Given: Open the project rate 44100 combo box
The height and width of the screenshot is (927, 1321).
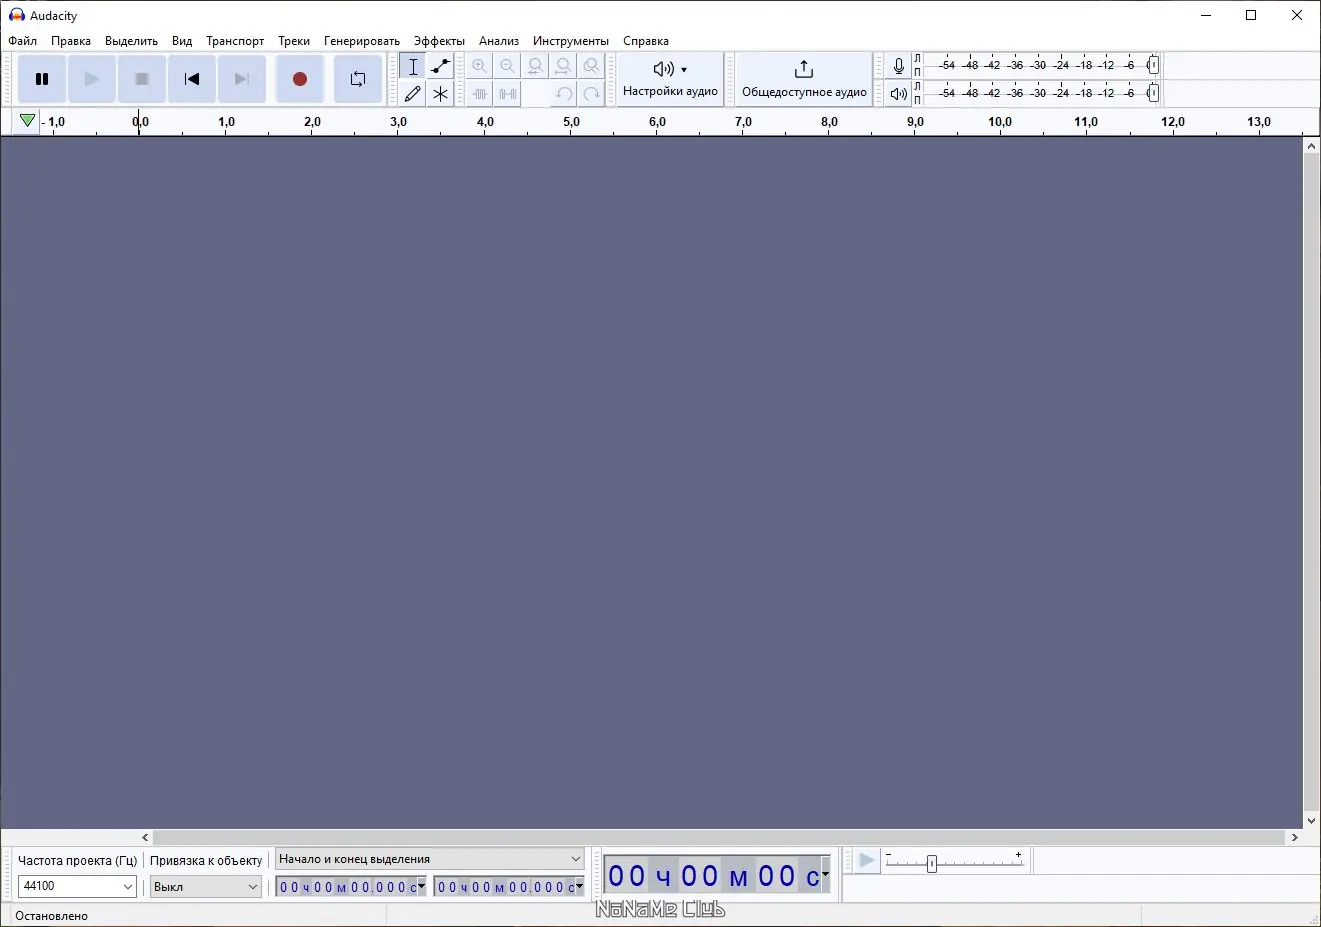Looking at the screenshot, I should [77, 886].
